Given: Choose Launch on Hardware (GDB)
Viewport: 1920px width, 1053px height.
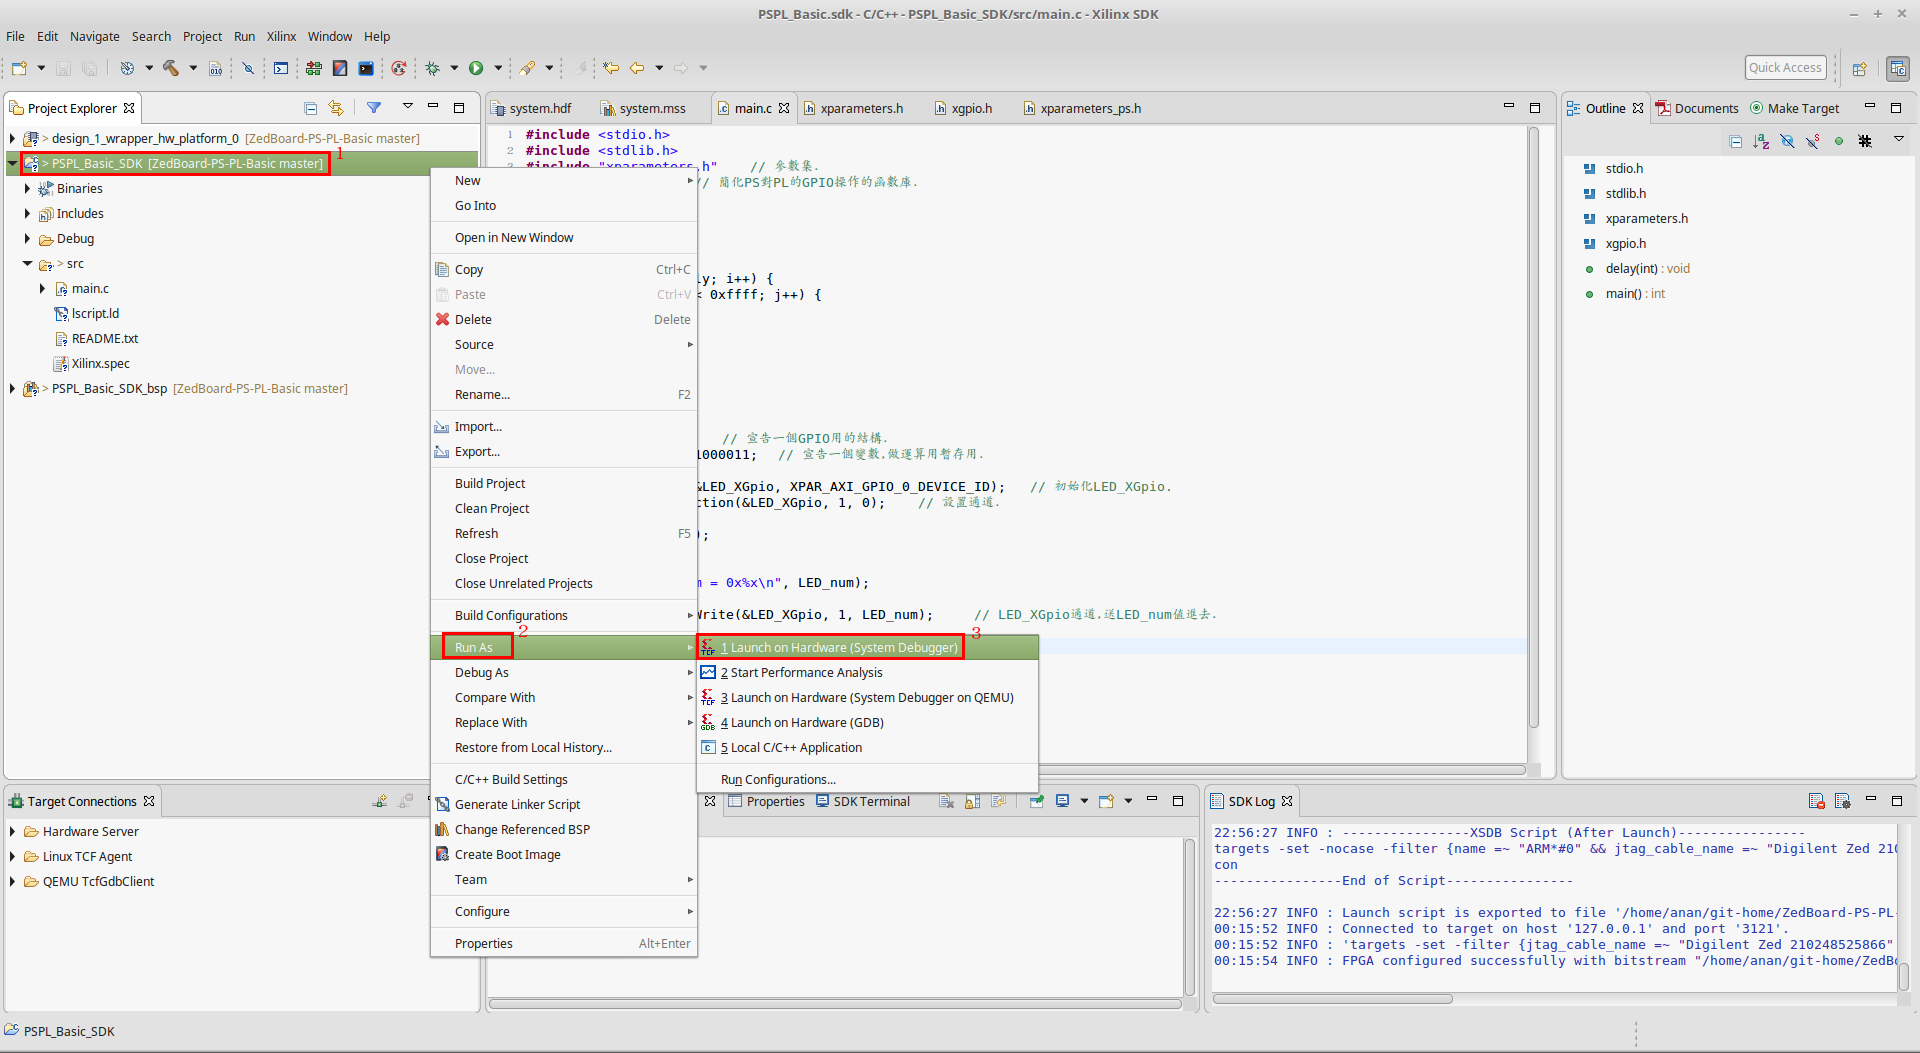Looking at the screenshot, I should coord(867,722).
